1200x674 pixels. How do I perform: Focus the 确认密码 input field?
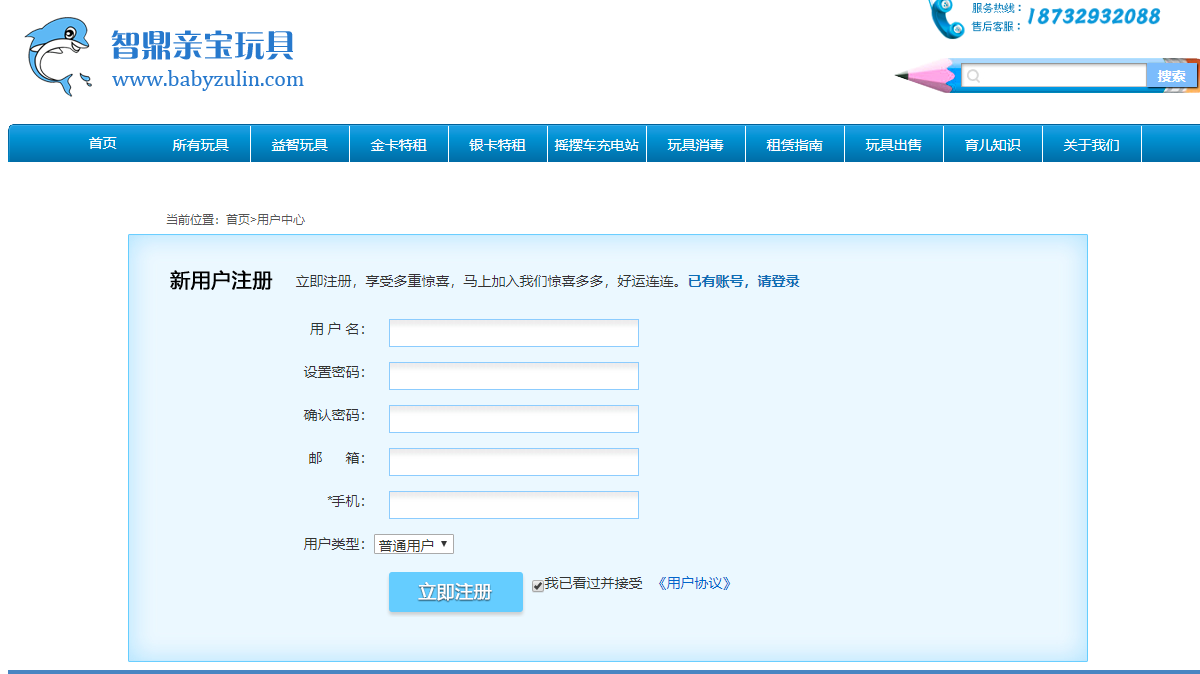(514, 419)
